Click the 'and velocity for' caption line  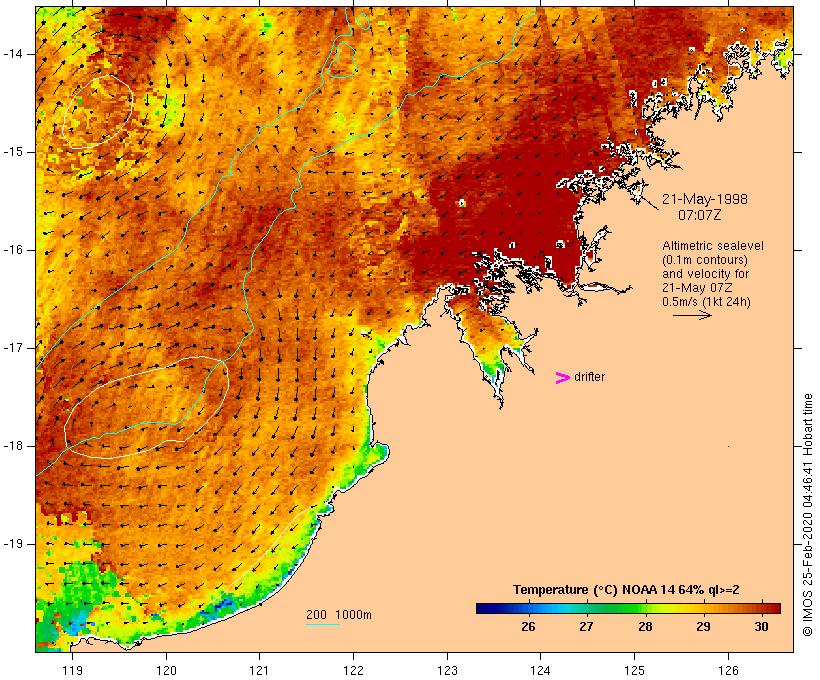click(x=705, y=274)
